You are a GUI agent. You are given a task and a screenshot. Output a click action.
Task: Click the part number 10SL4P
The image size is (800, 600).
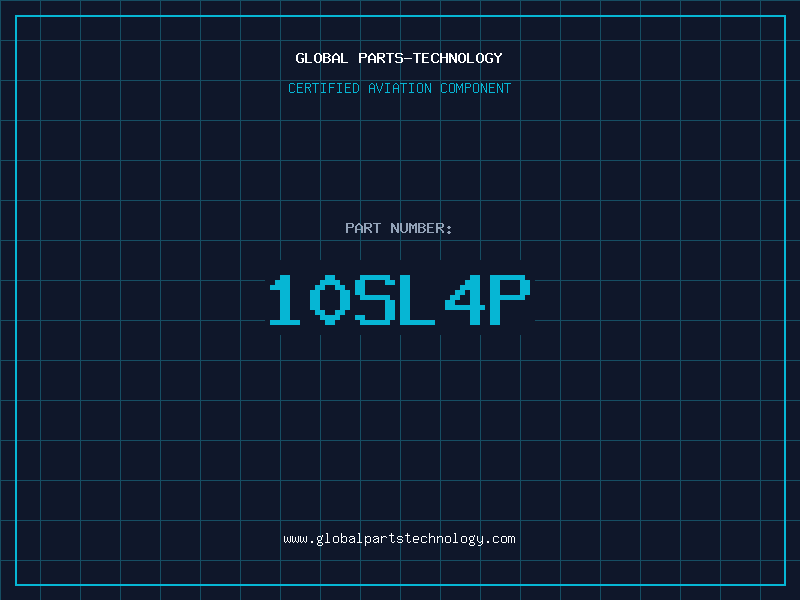(x=400, y=299)
